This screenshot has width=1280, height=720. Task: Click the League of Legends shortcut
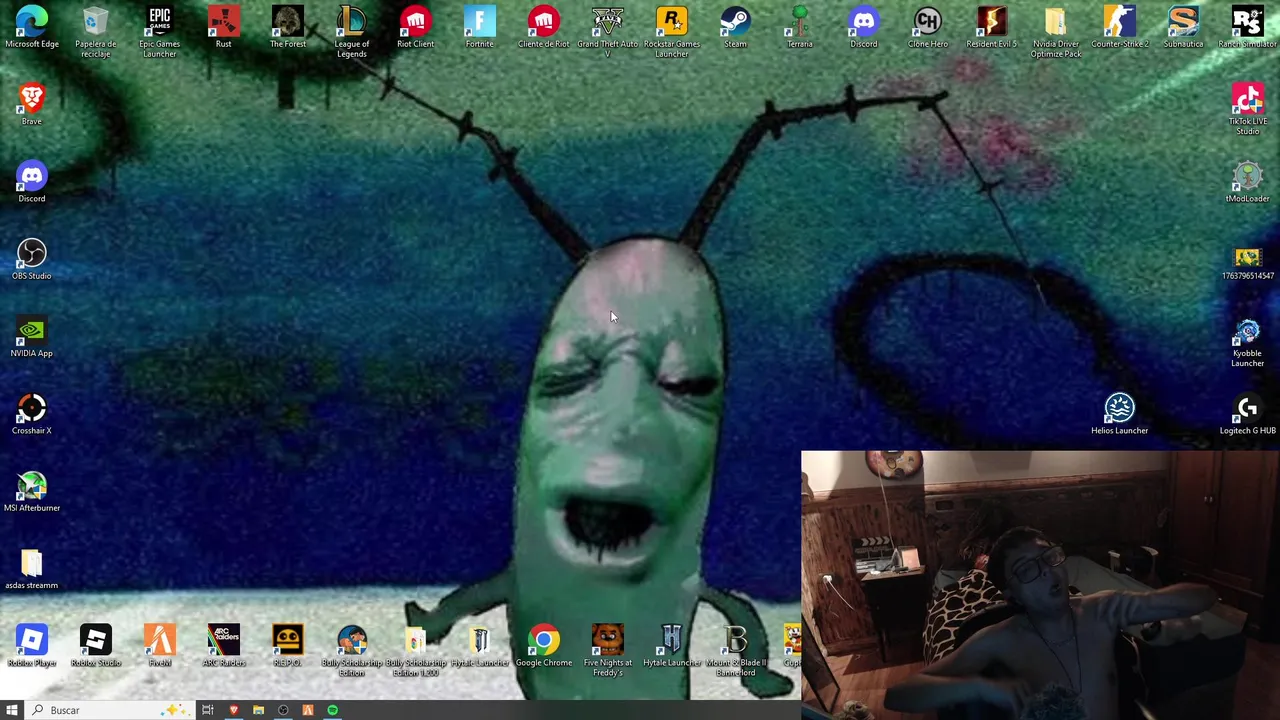pyautogui.click(x=352, y=32)
